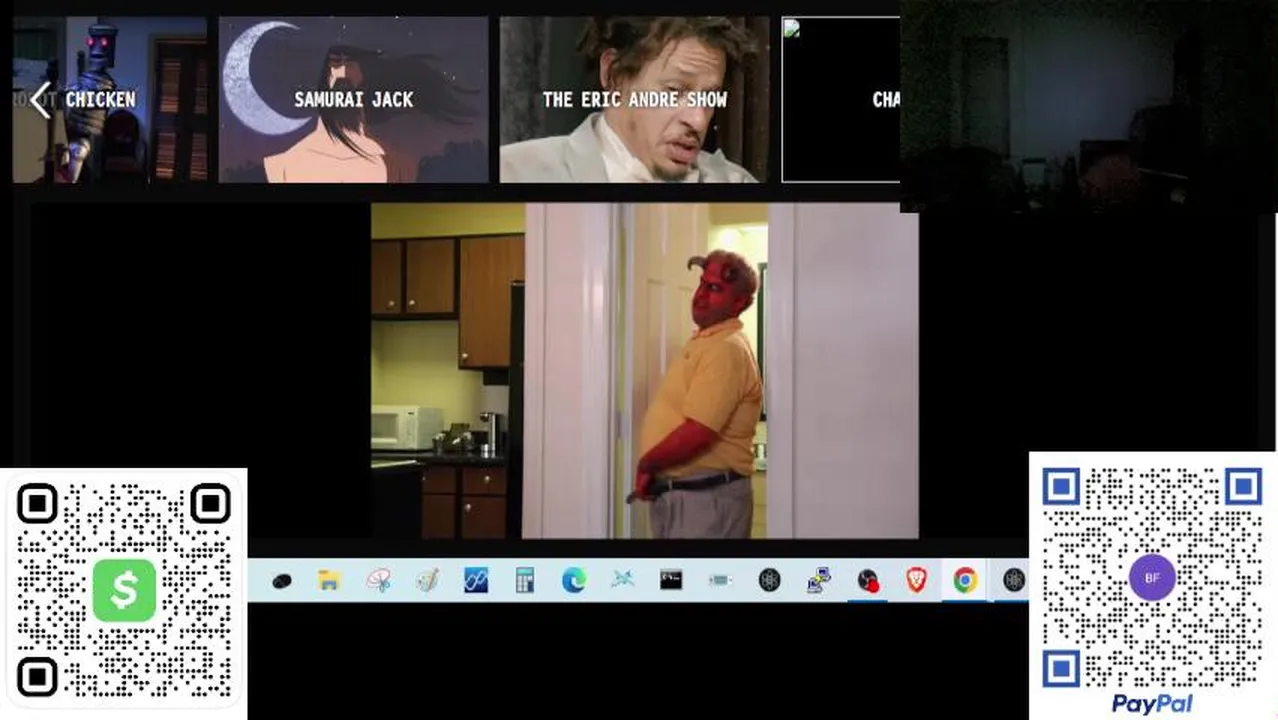The width and height of the screenshot is (1278, 720).
Task: Click the PayPal logo text under the QR code
Action: (1152, 704)
